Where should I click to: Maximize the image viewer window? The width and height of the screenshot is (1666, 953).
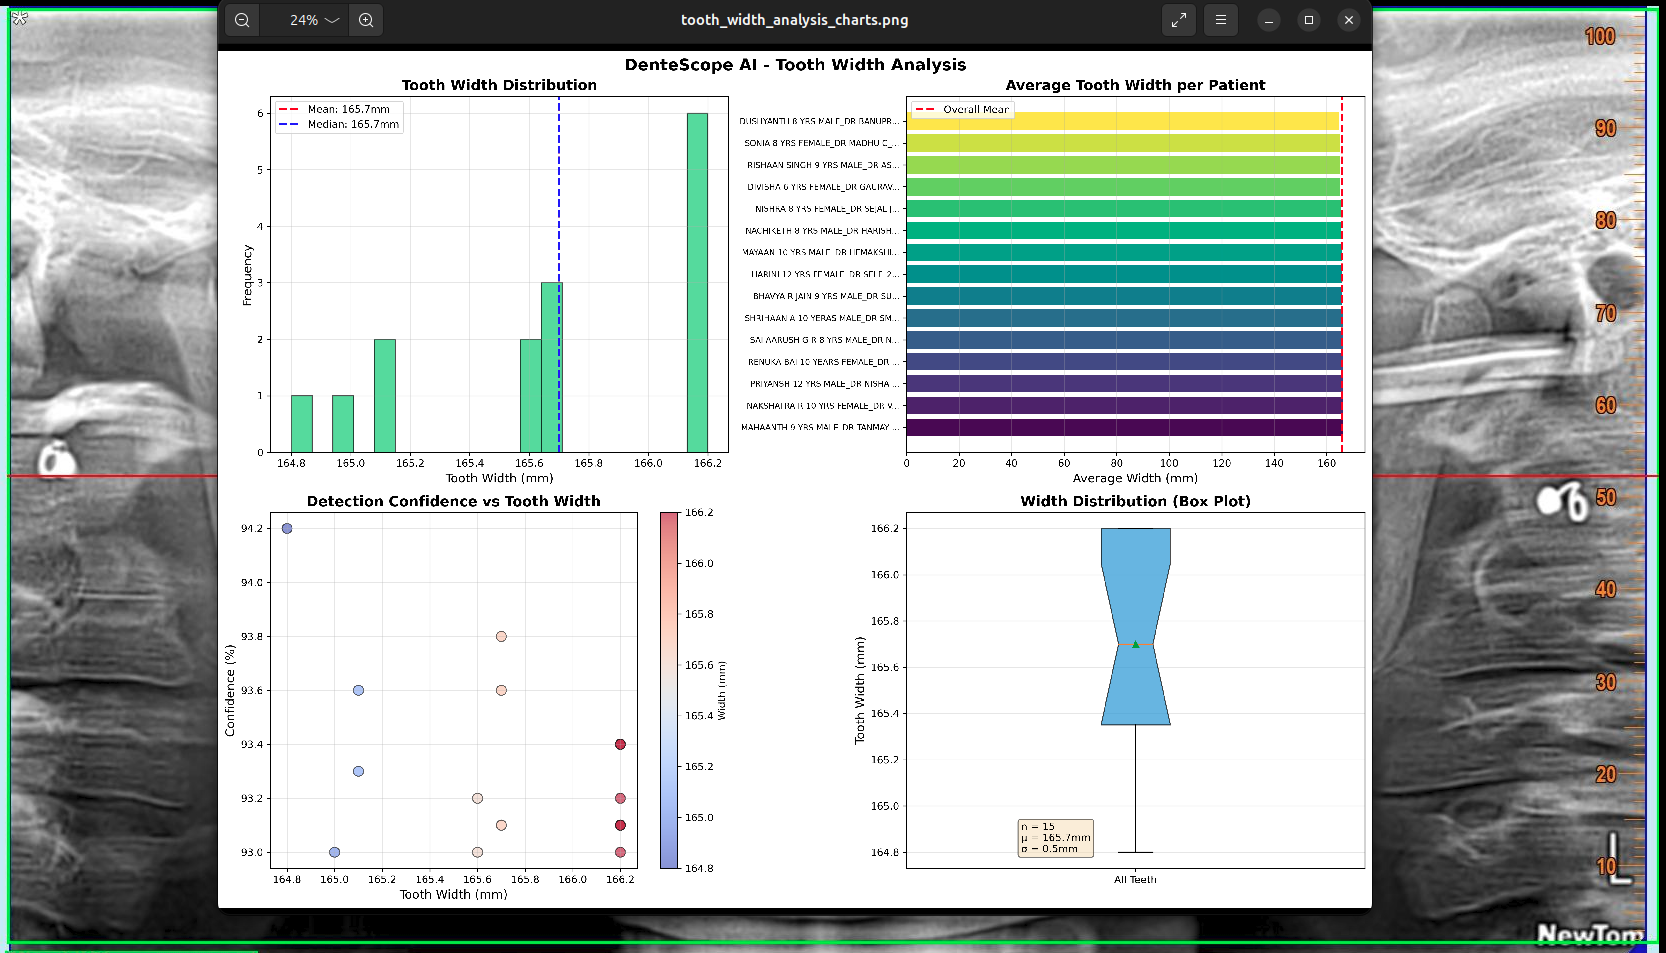(1309, 20)
